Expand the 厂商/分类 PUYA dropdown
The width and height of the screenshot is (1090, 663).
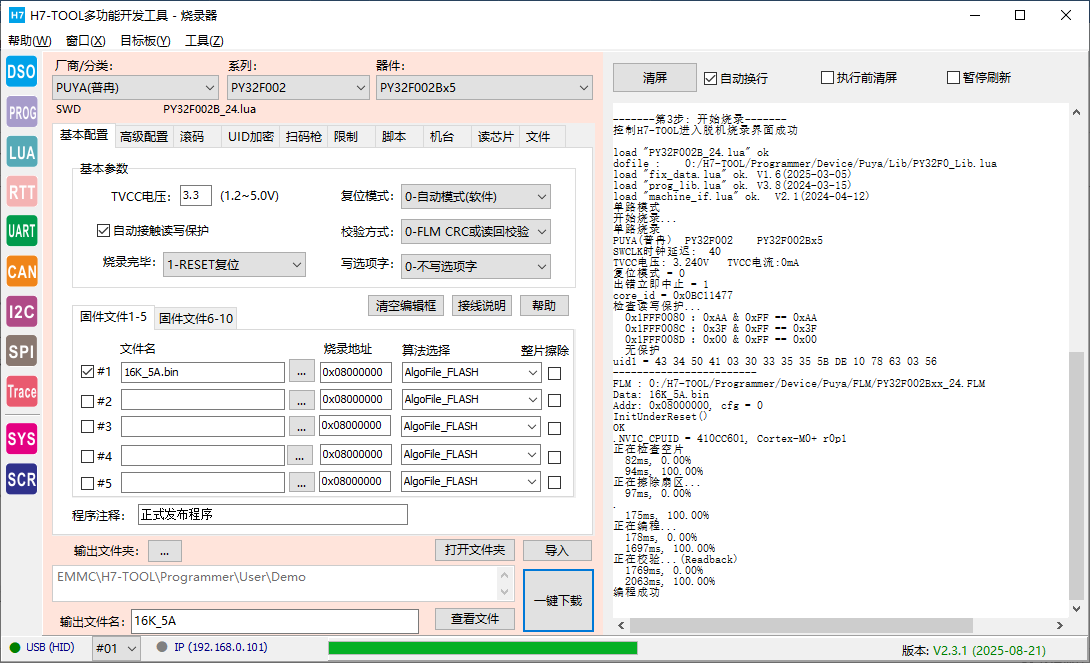click(135, 88)
